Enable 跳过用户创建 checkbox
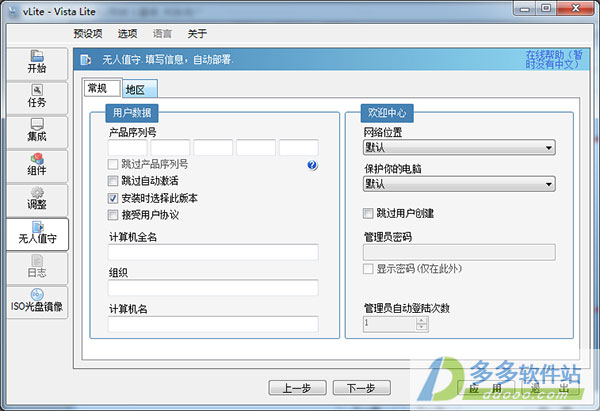This screenshot has width=600, height=411. (x=368, y=213)
